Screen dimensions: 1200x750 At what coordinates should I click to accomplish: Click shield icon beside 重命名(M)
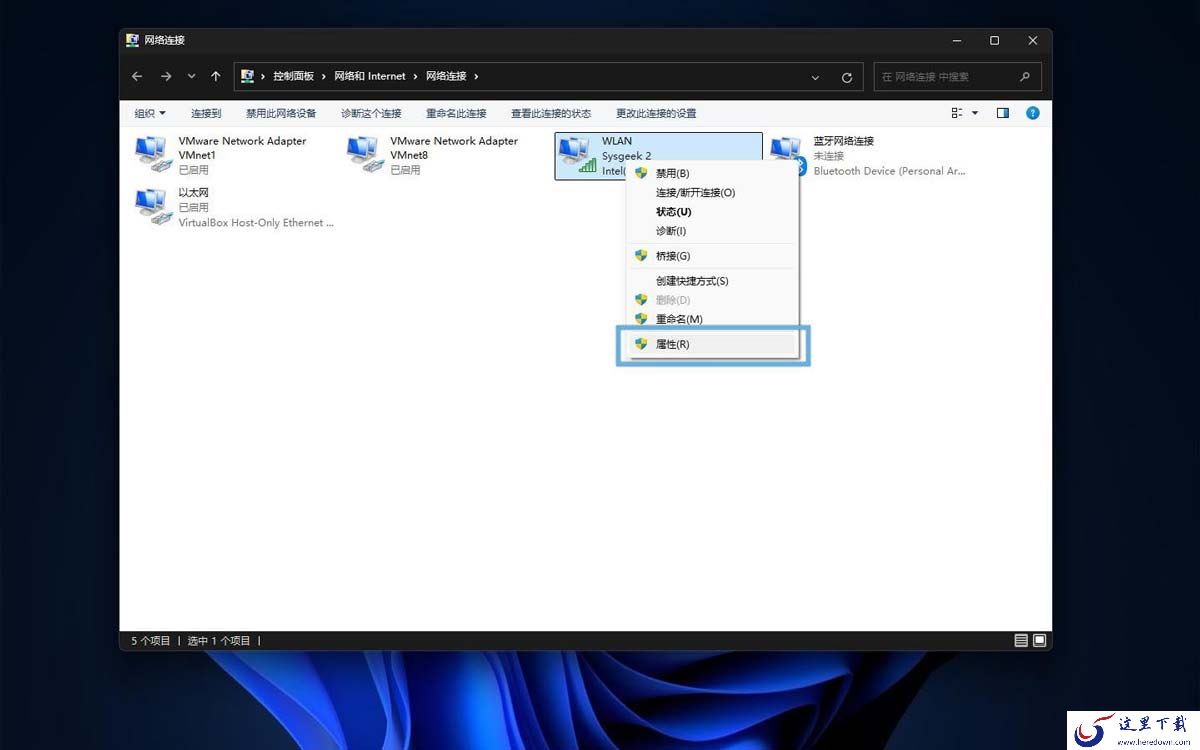(641, 319)
